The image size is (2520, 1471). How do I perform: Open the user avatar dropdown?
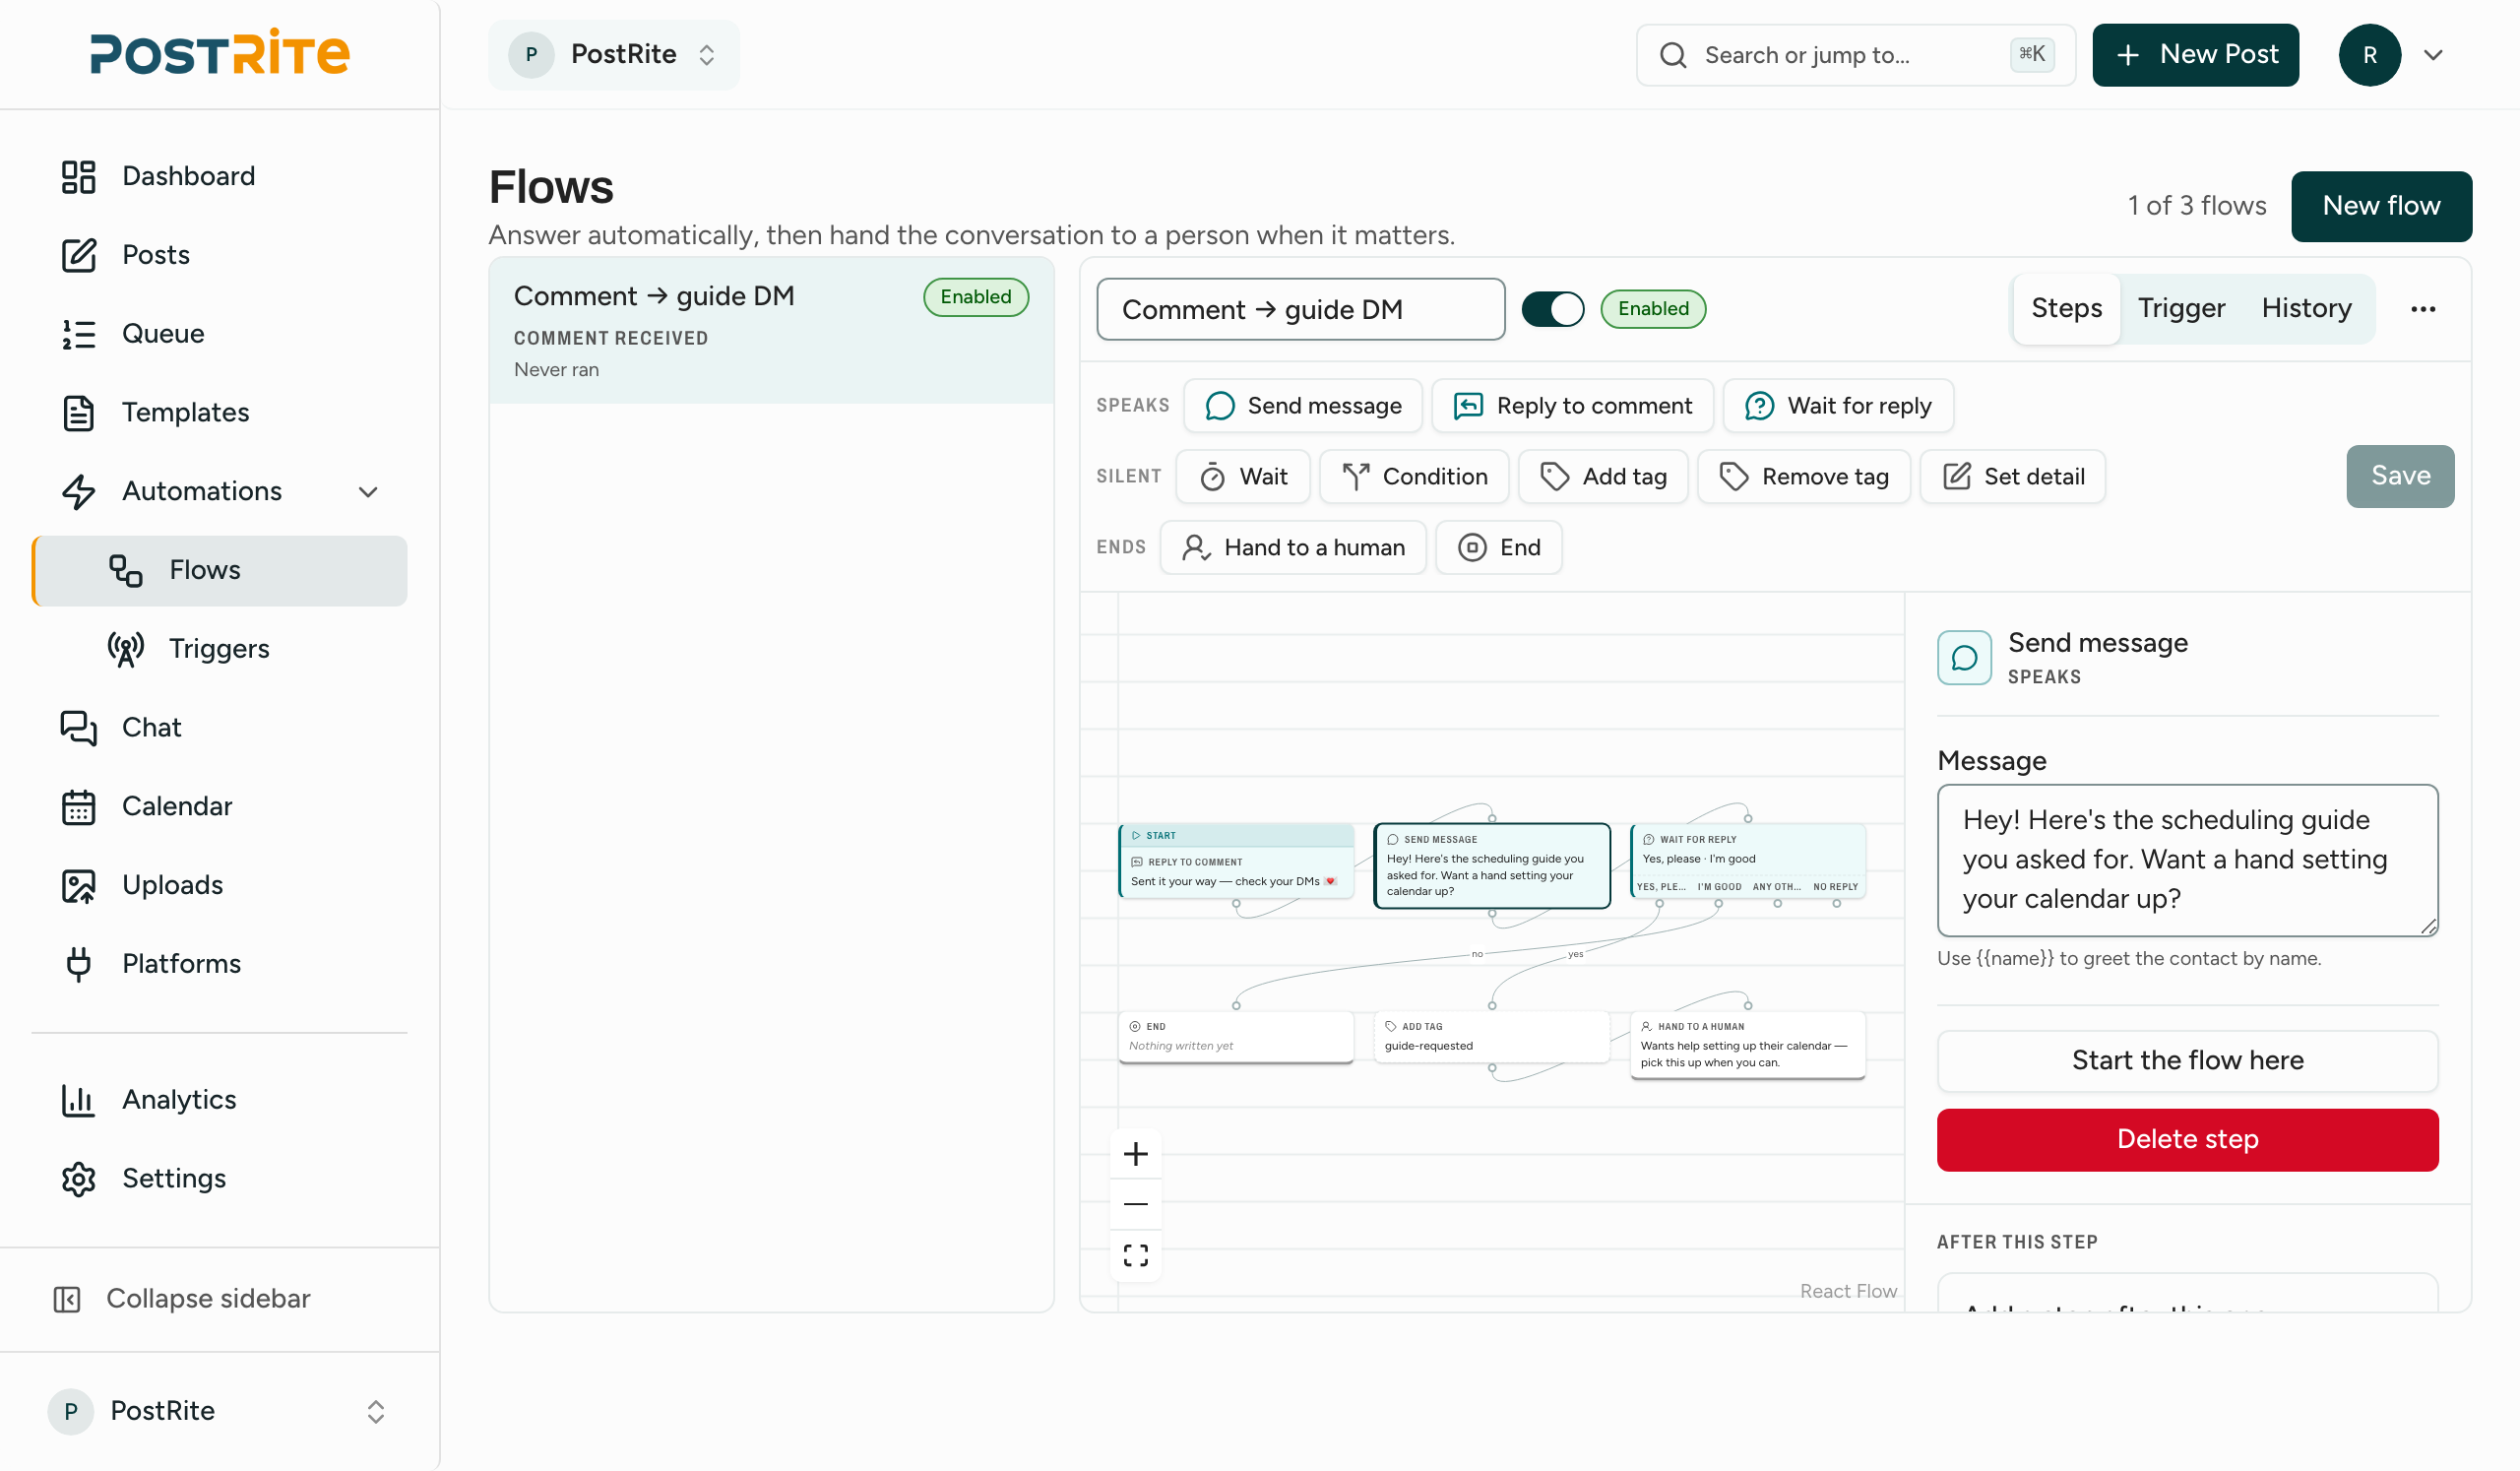coord(2433,55)
